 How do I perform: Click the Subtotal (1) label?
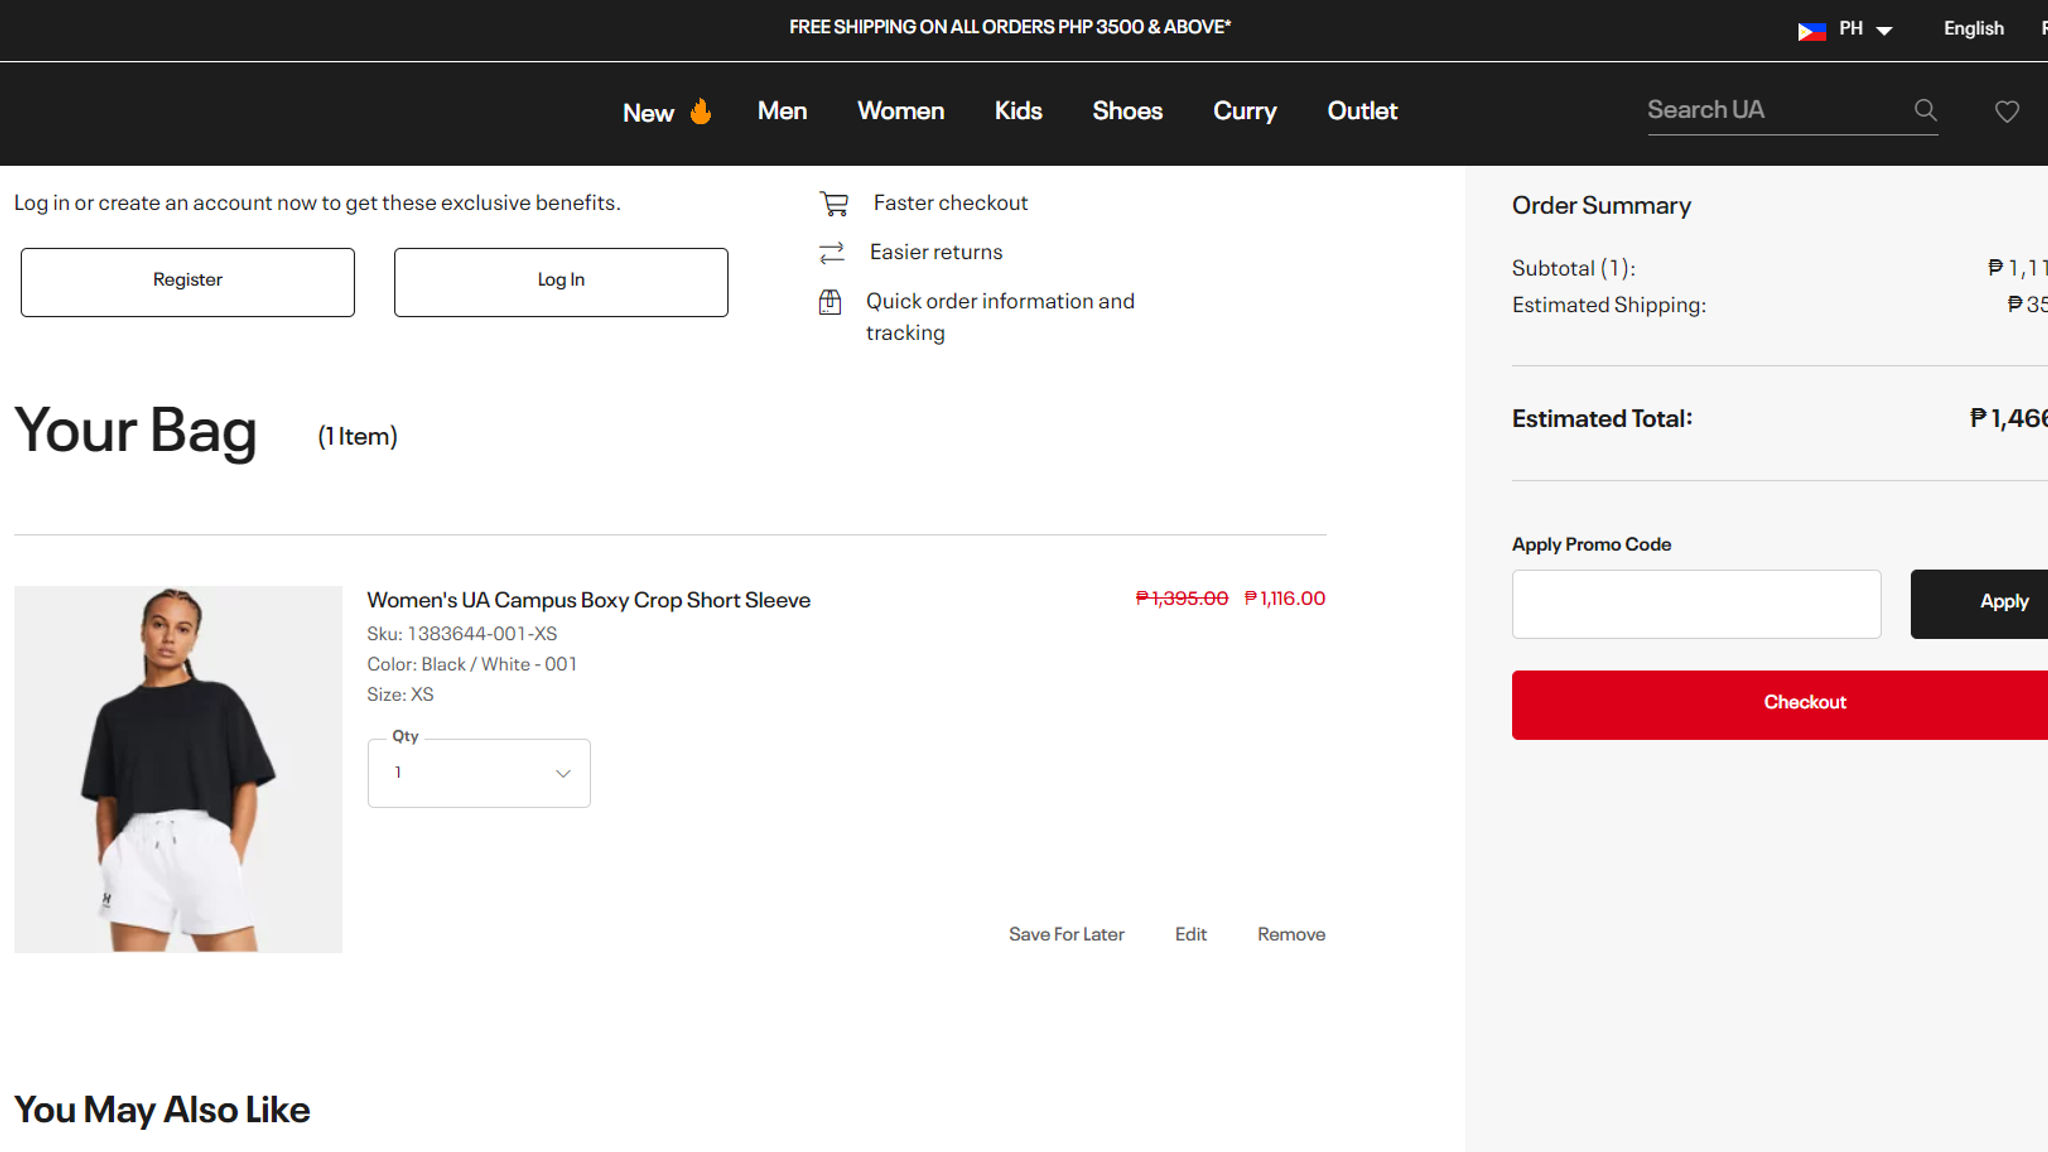pos(1574,268)
